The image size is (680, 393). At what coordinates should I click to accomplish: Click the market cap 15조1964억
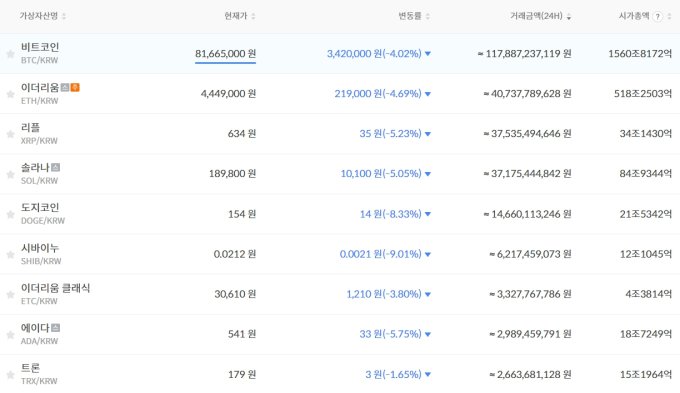coord(646,374)
